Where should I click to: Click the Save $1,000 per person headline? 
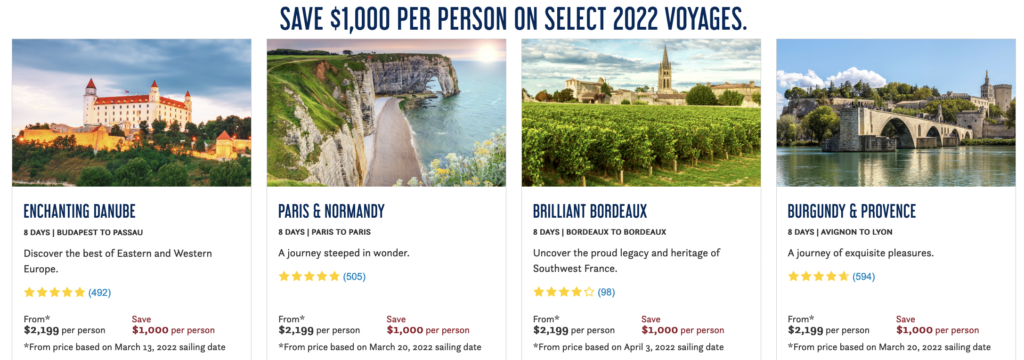coord(513,18)
